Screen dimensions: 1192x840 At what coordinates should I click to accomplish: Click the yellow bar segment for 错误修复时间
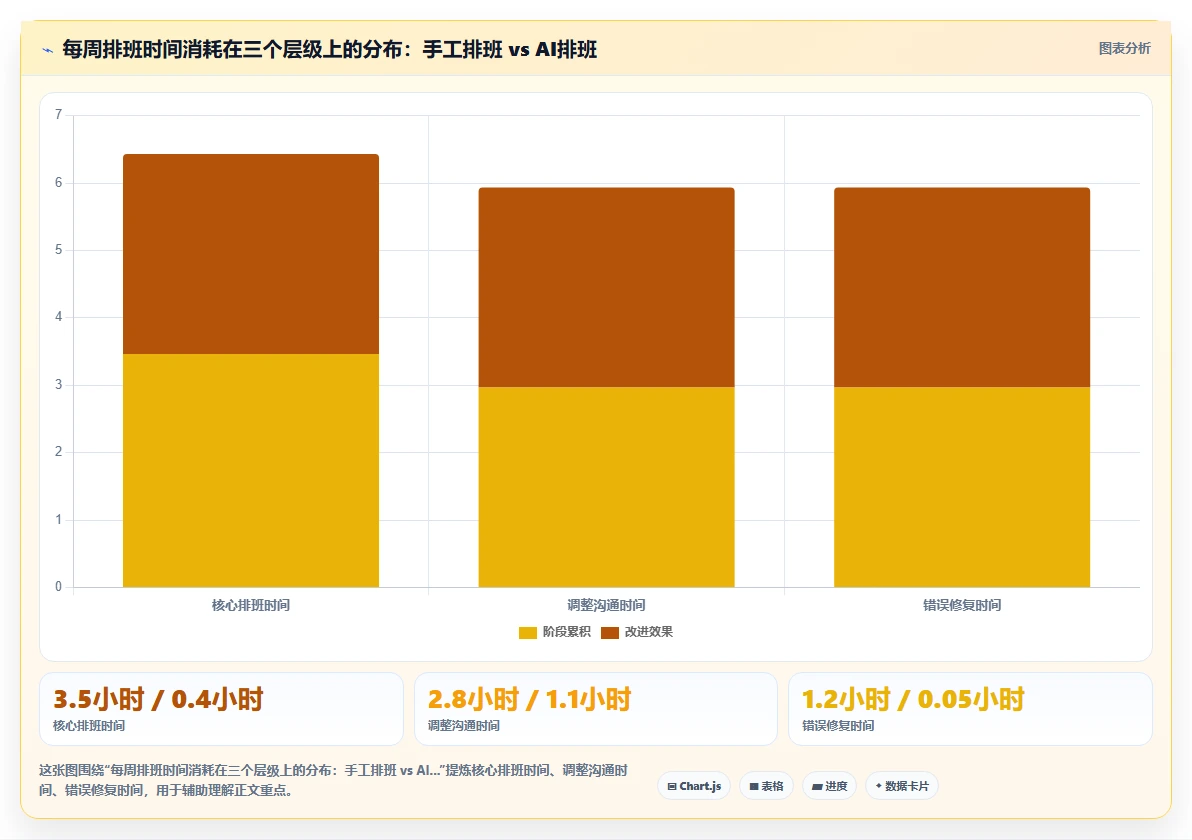point(962,487)
